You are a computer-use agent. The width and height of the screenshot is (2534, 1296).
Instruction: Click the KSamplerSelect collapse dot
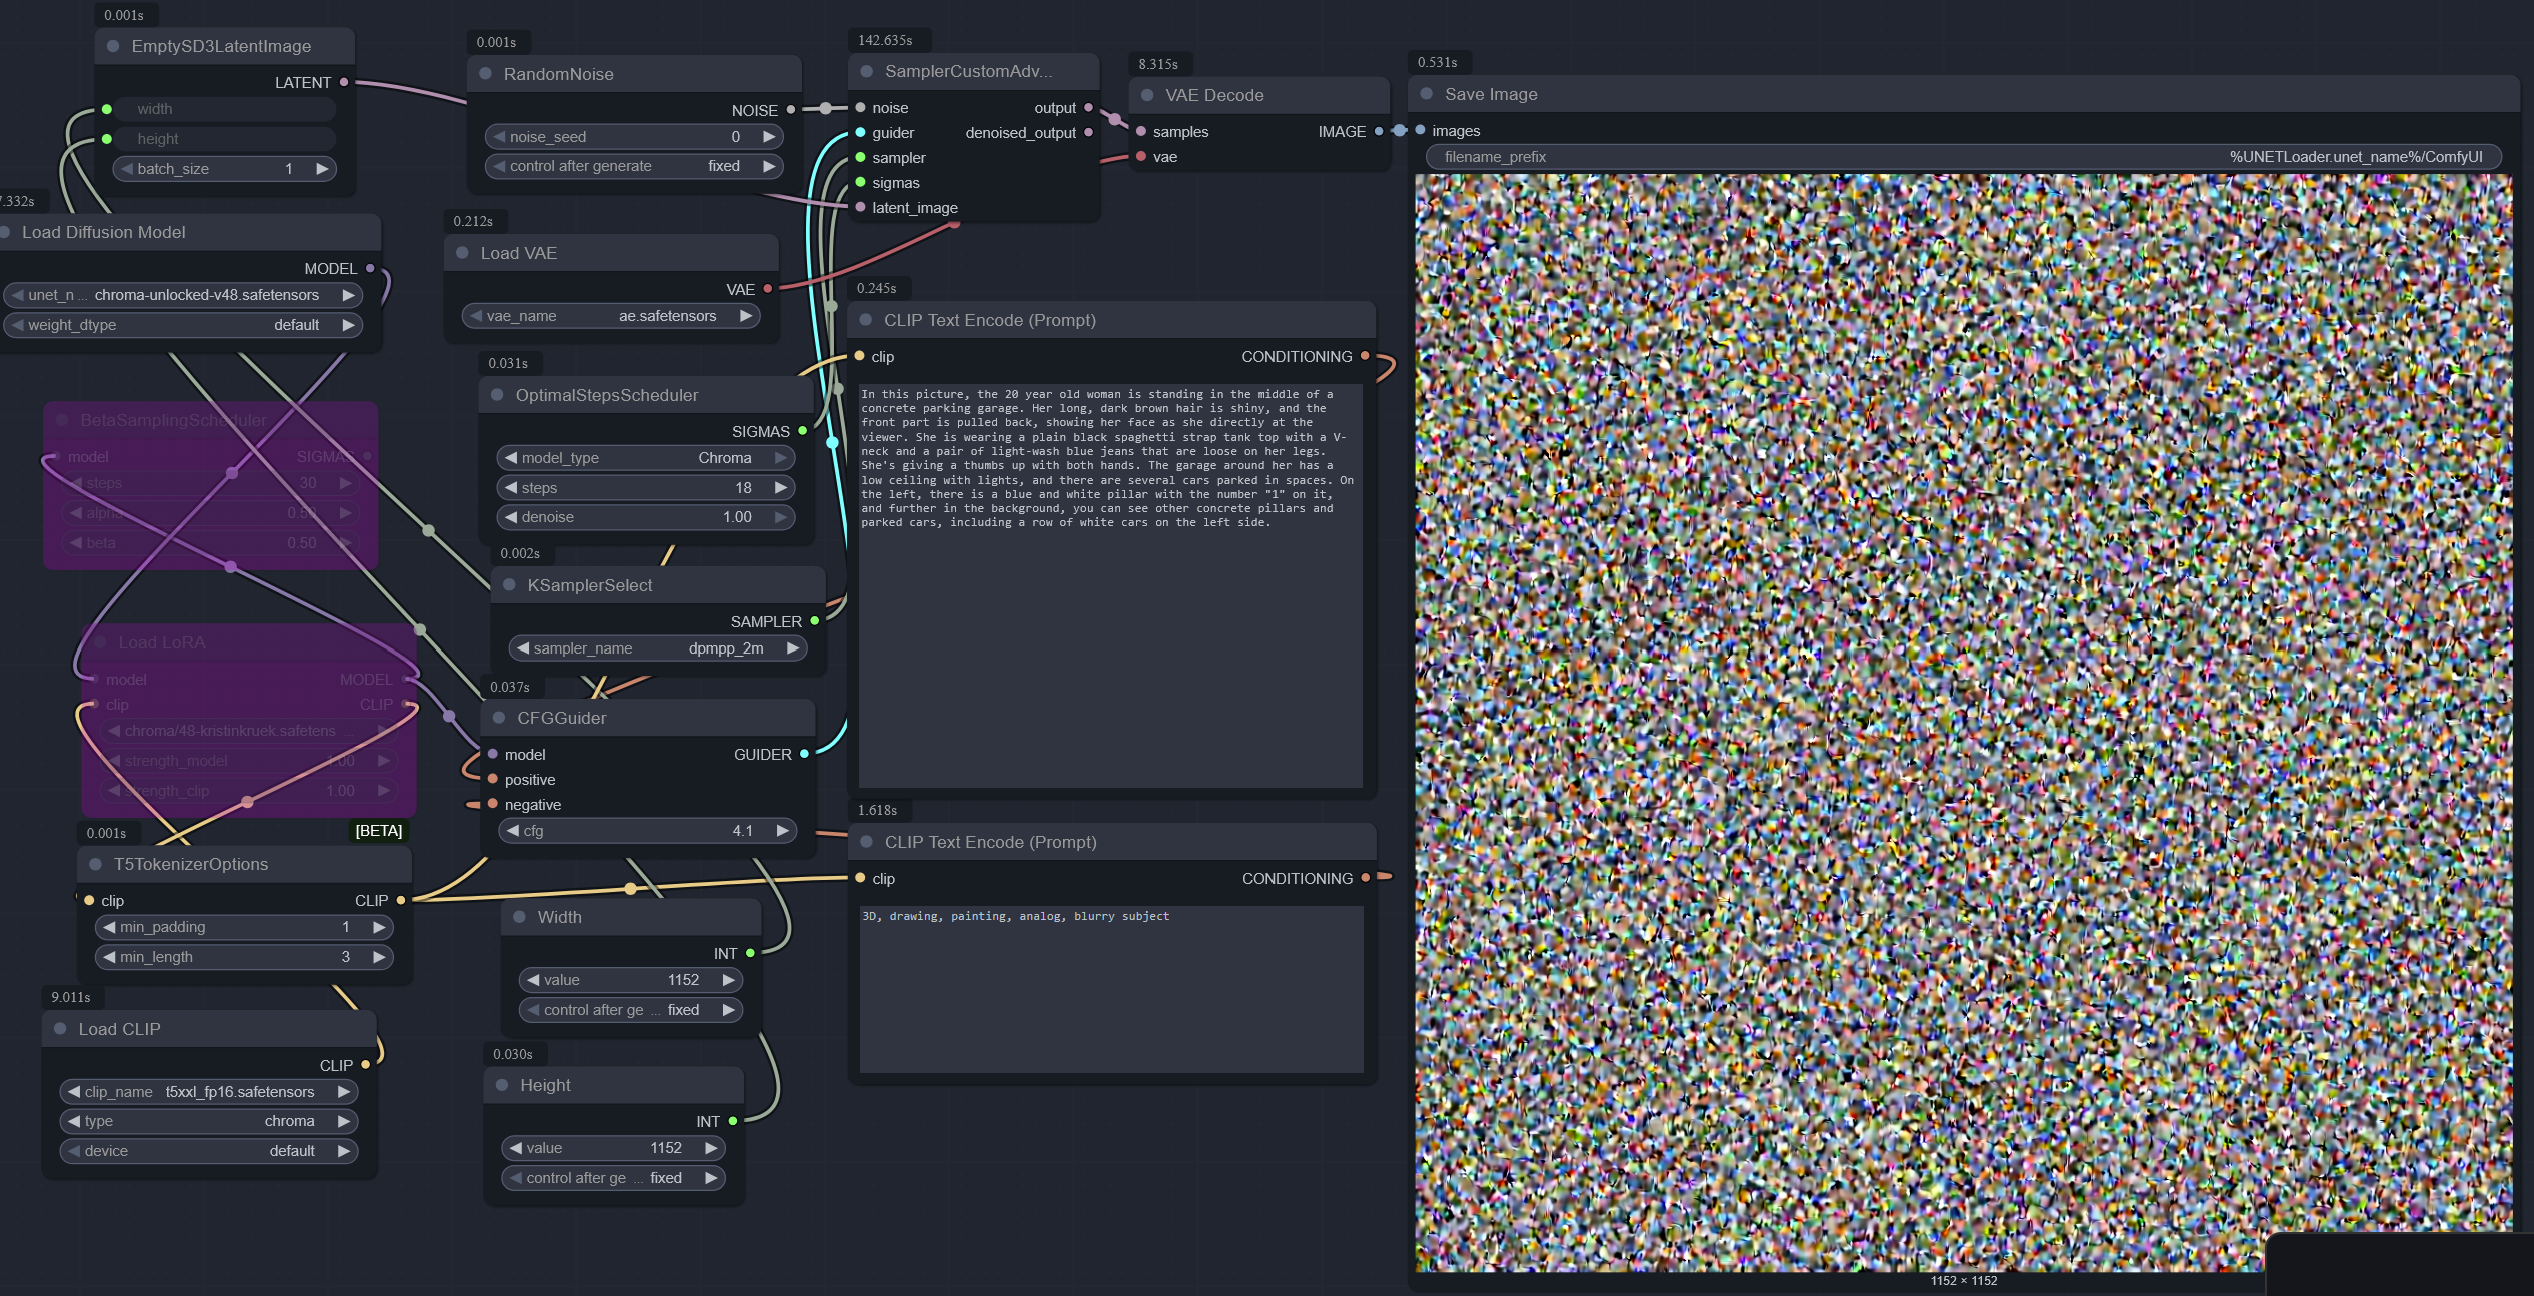coord(509,585)
